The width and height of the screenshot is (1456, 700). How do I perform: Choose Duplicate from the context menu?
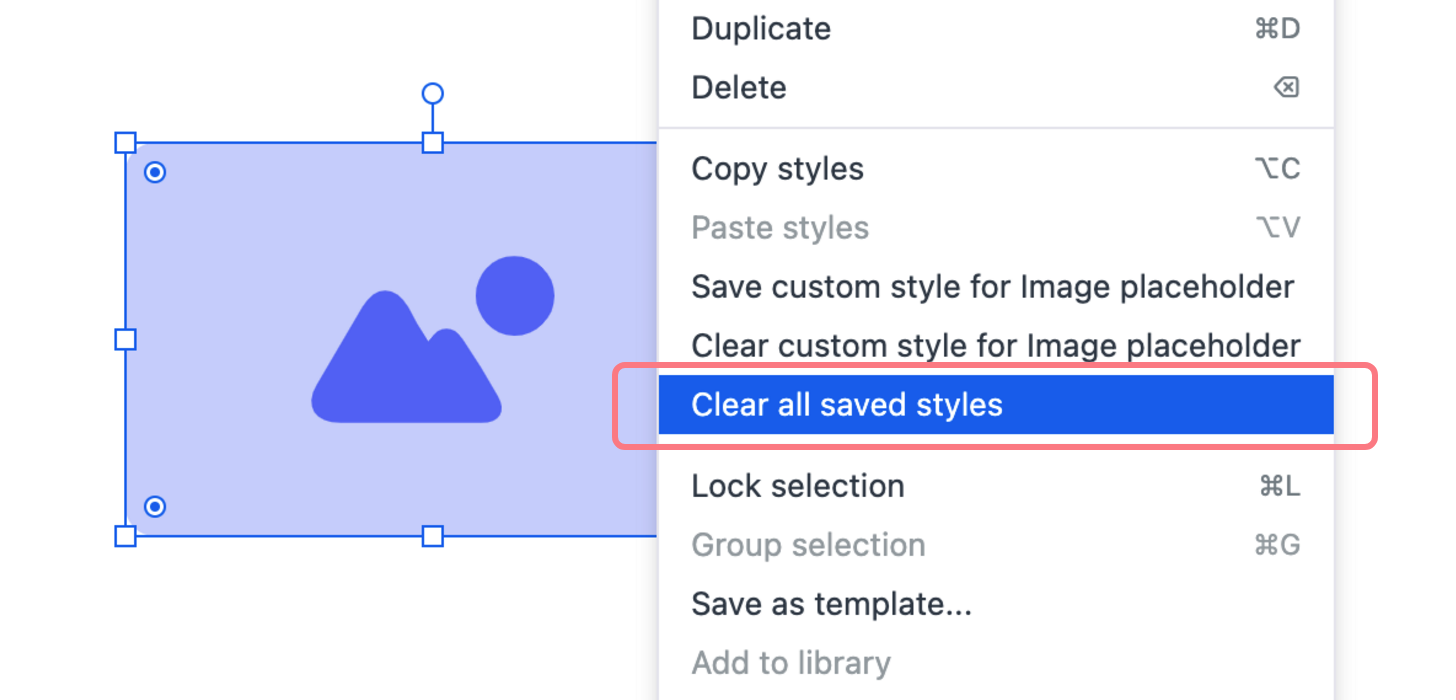[996, 28]
